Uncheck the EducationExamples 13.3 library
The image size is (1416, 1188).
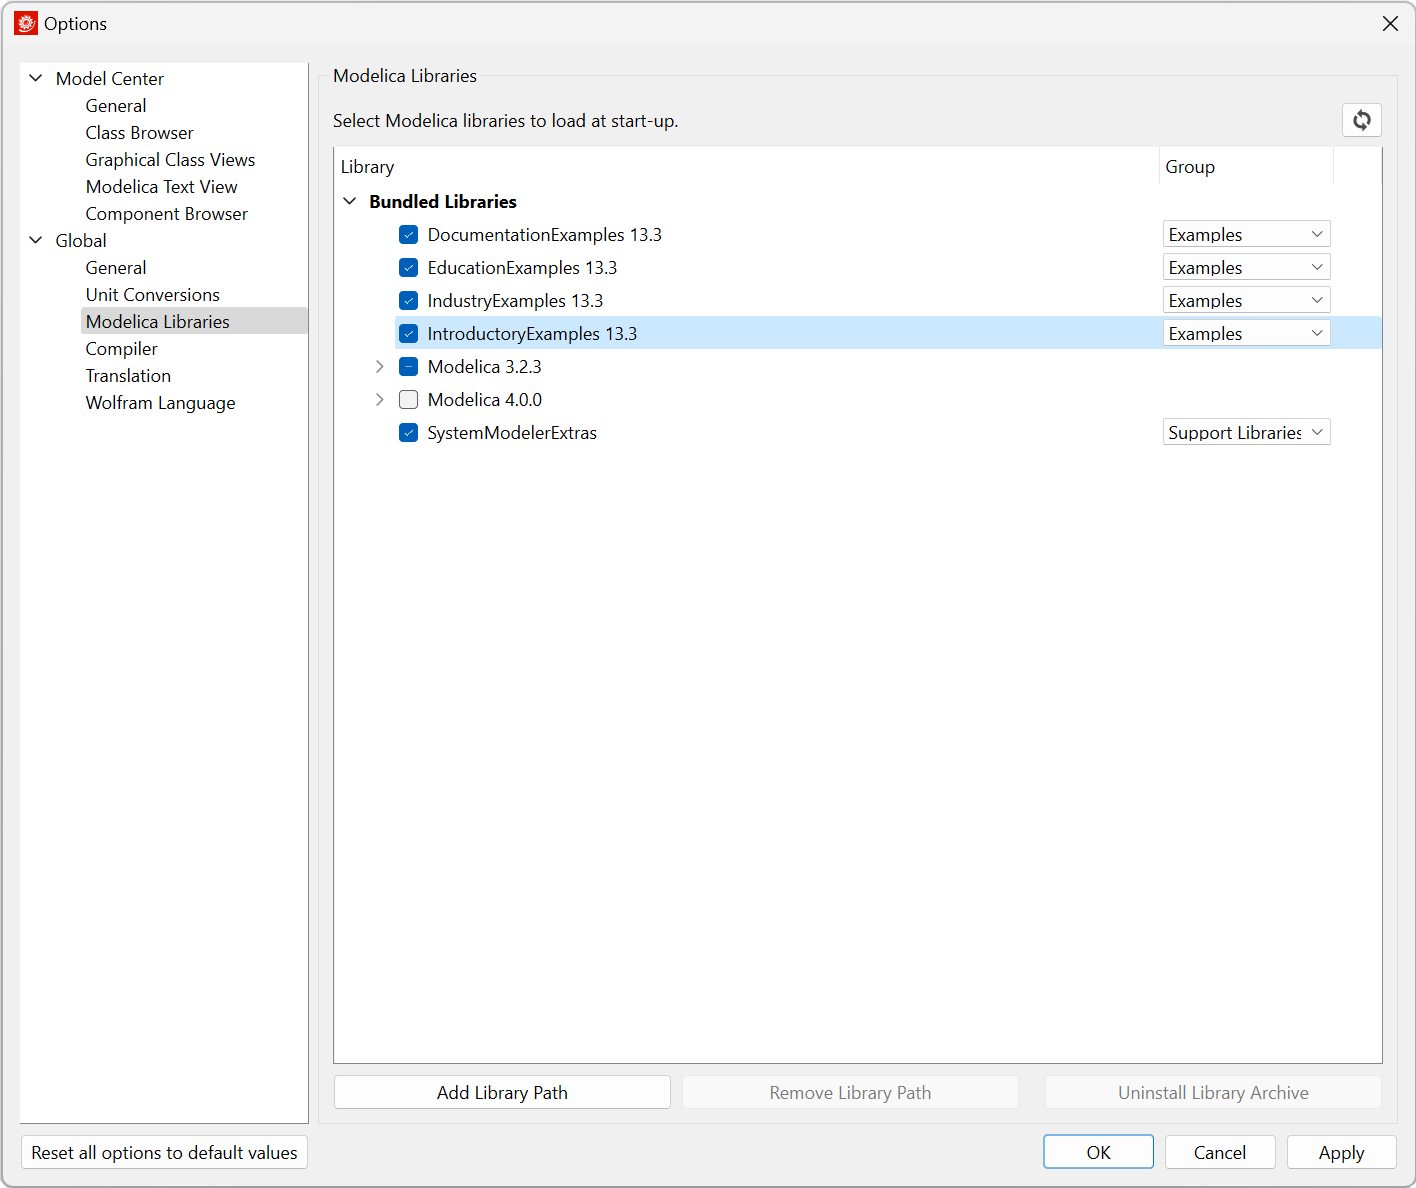tap(408, 267)
